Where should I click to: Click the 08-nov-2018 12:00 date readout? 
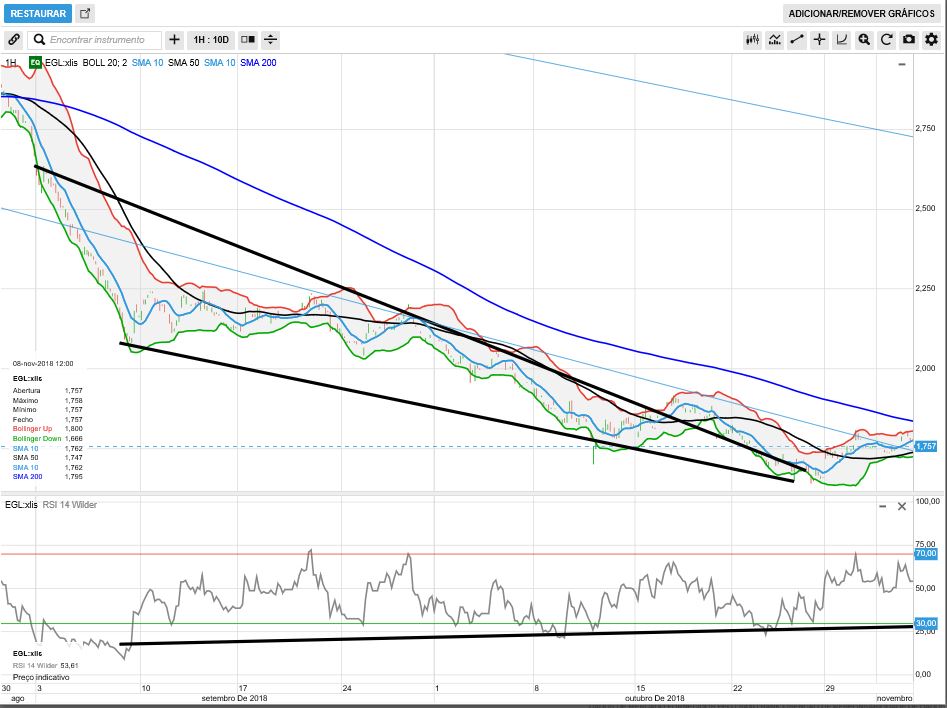pos(43,364)
